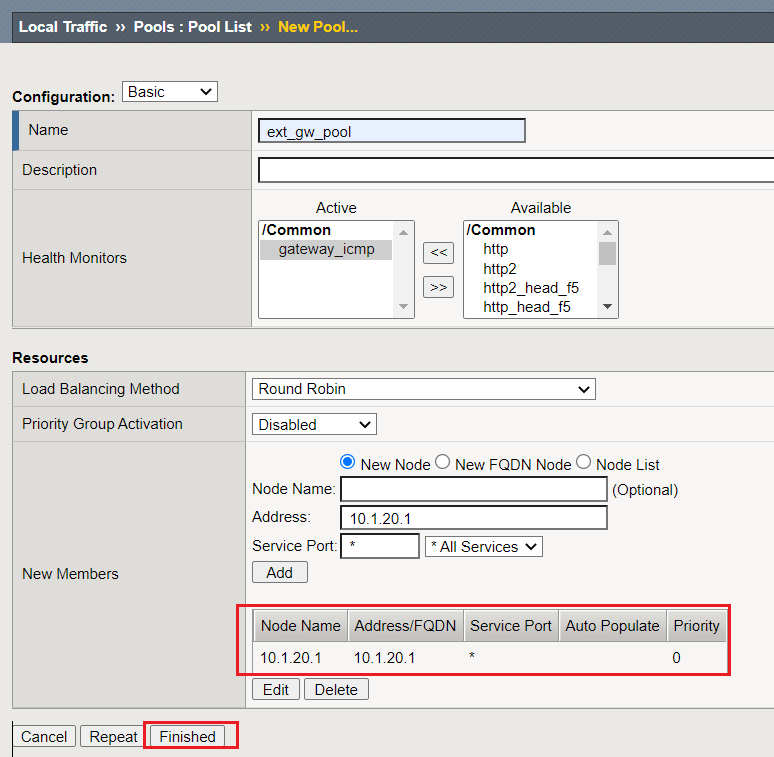Click Local Traffic in breadcrumb
774x757 pixels.
[x=63, y=27]
